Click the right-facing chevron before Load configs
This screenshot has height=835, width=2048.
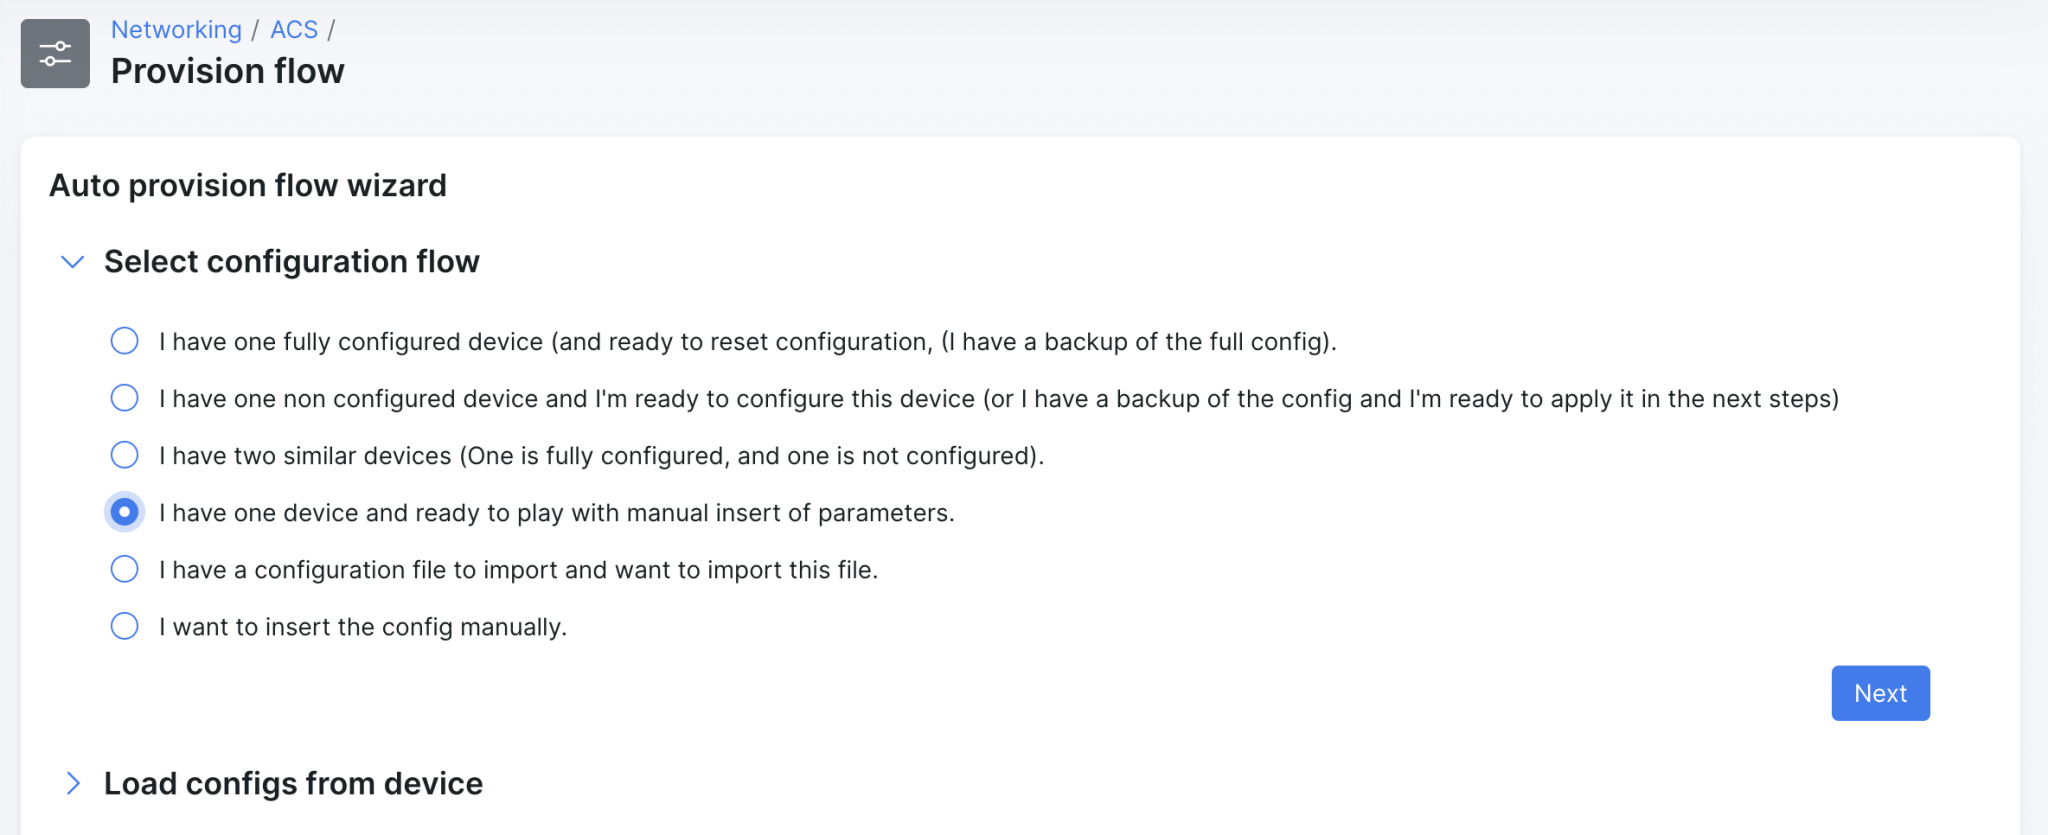click(73, 784)
